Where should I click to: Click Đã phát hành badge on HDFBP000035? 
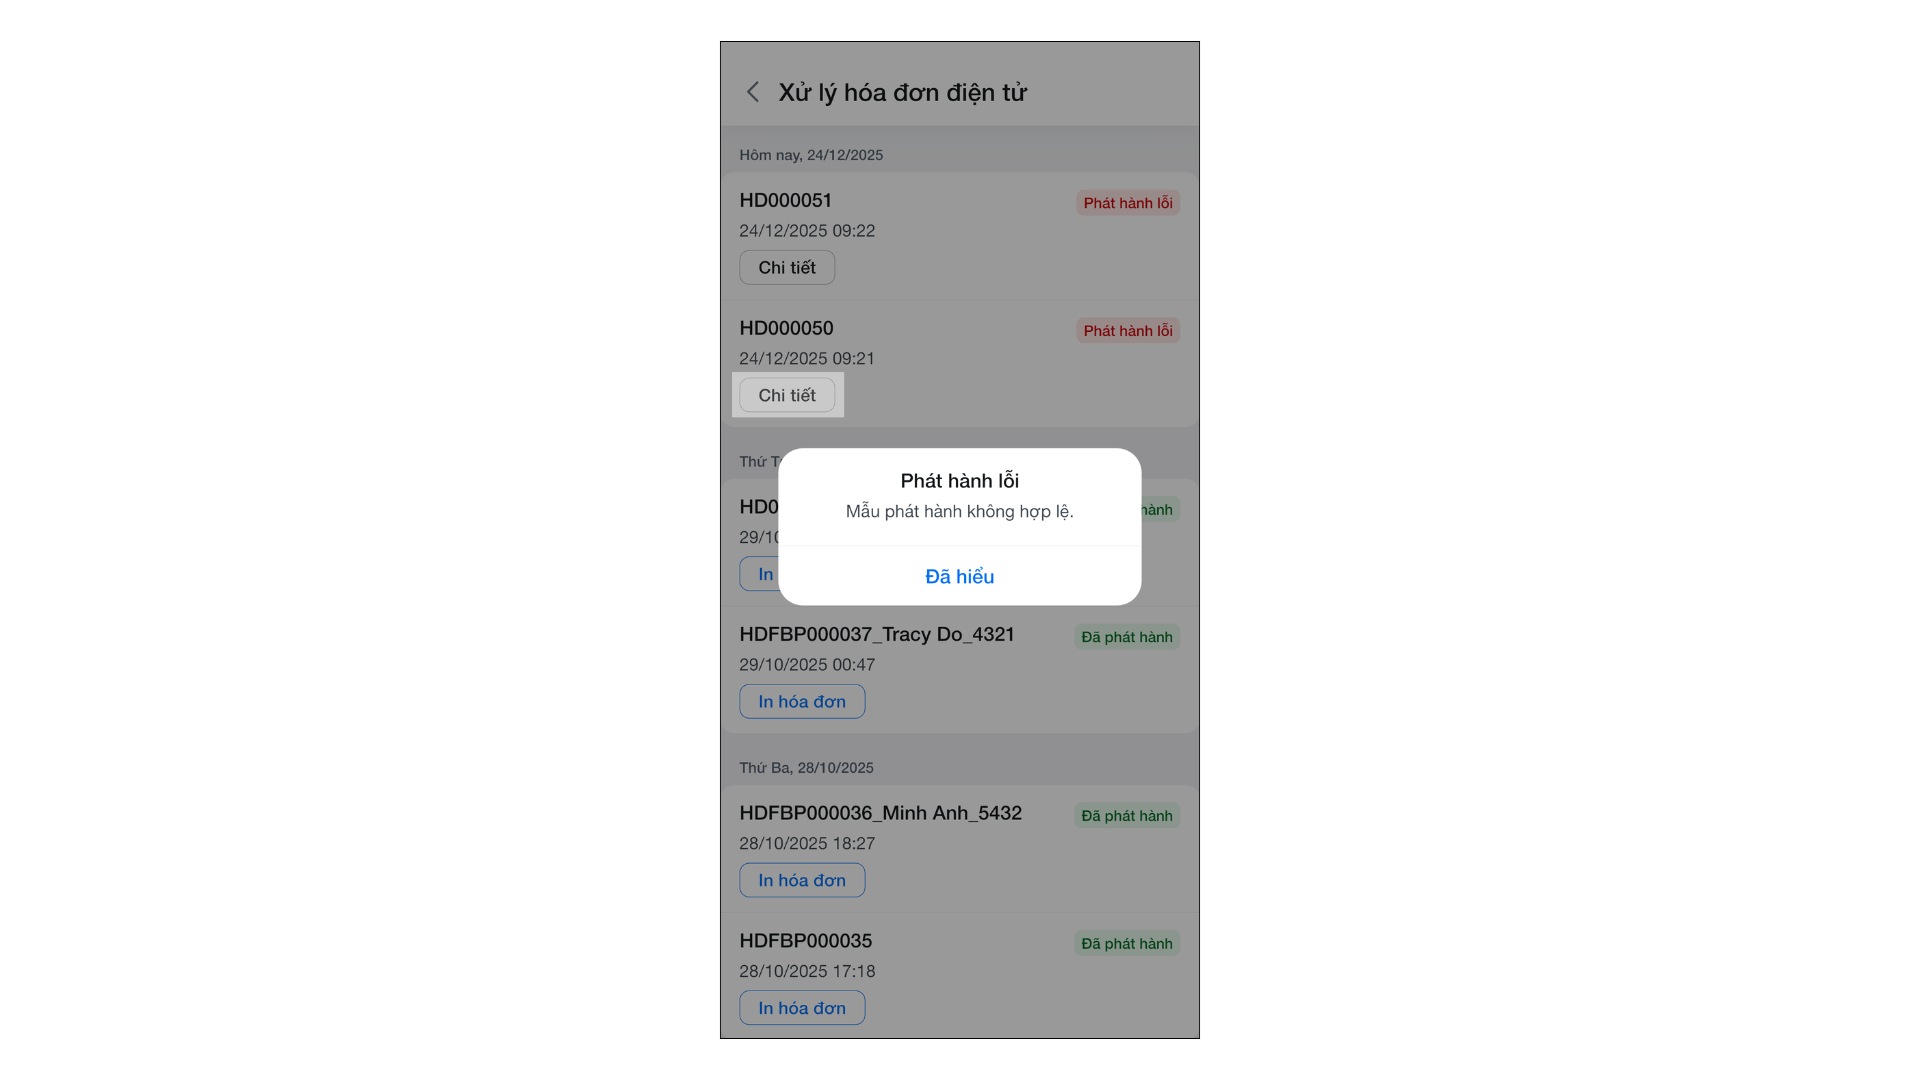[x=1127, y=943]
